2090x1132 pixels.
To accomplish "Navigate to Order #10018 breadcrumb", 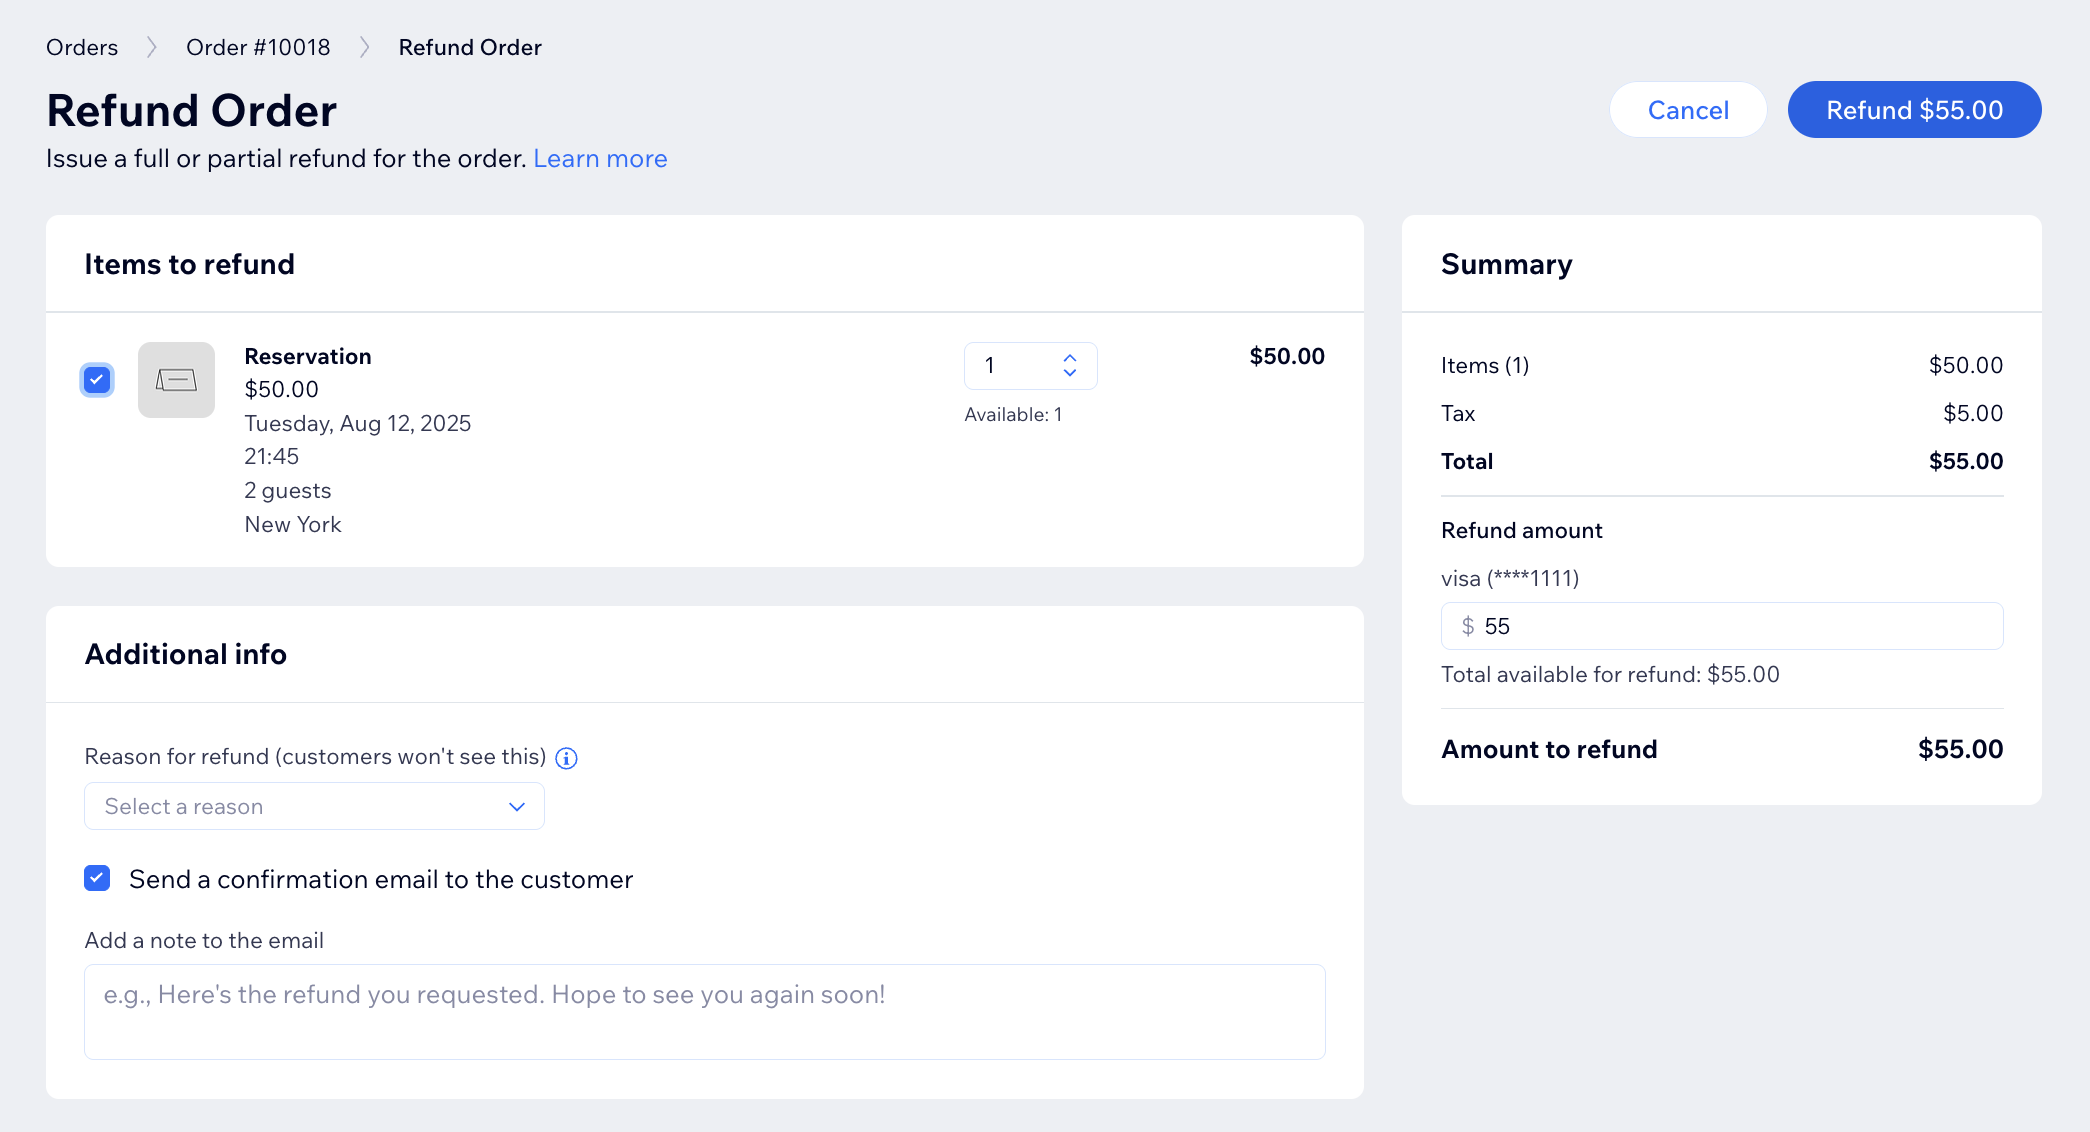I will 258,48.
